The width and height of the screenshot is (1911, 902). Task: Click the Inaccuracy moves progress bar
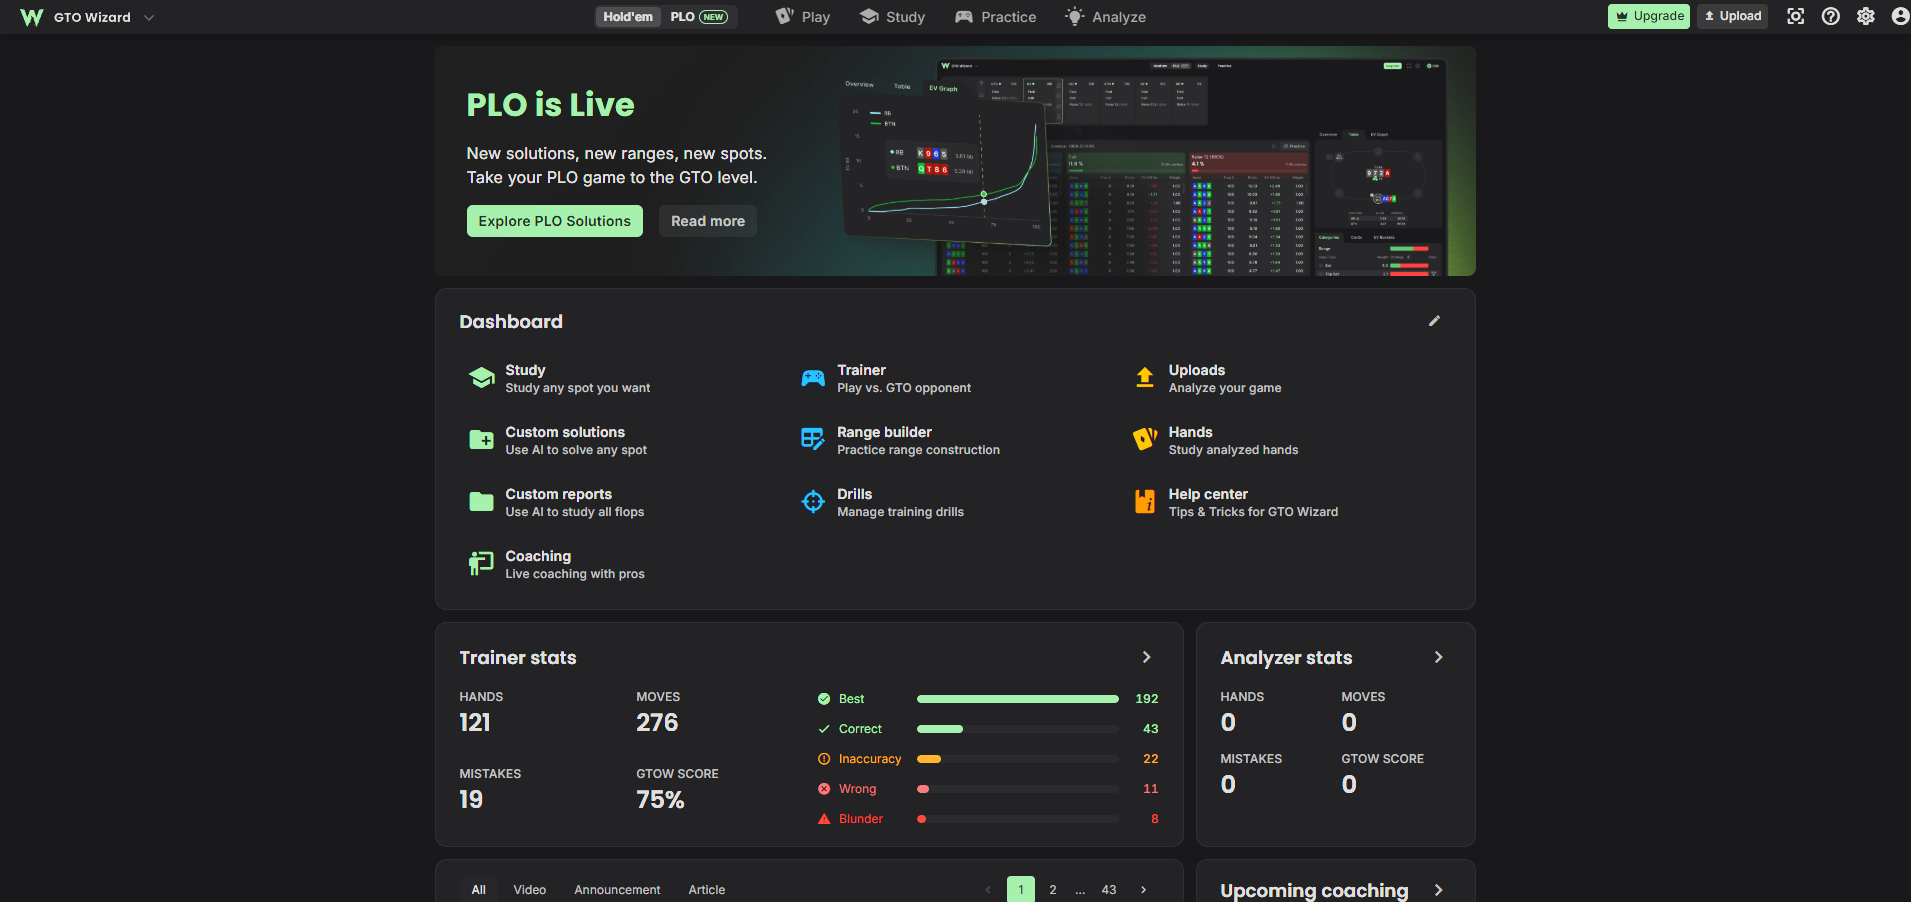point(1018,759)
